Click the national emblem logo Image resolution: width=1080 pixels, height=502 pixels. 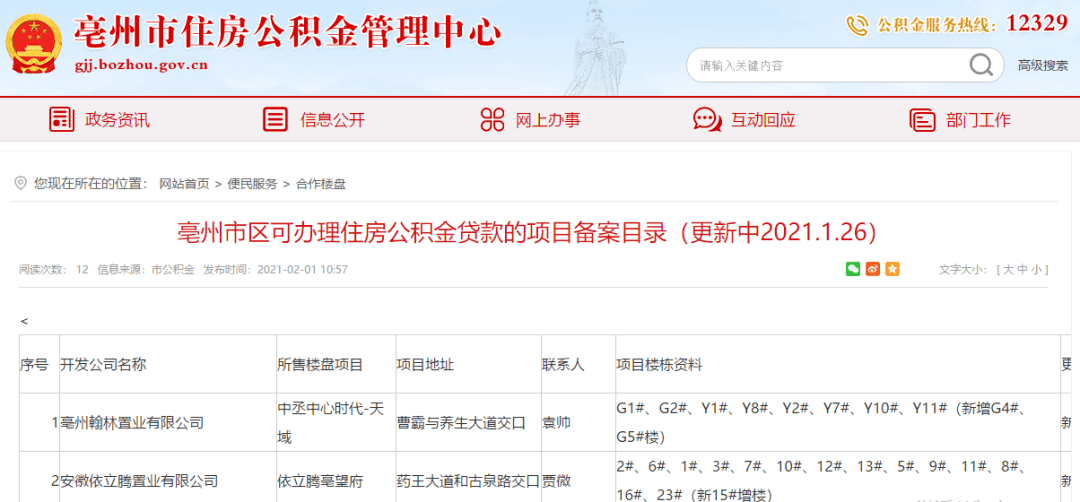point(34,44)
